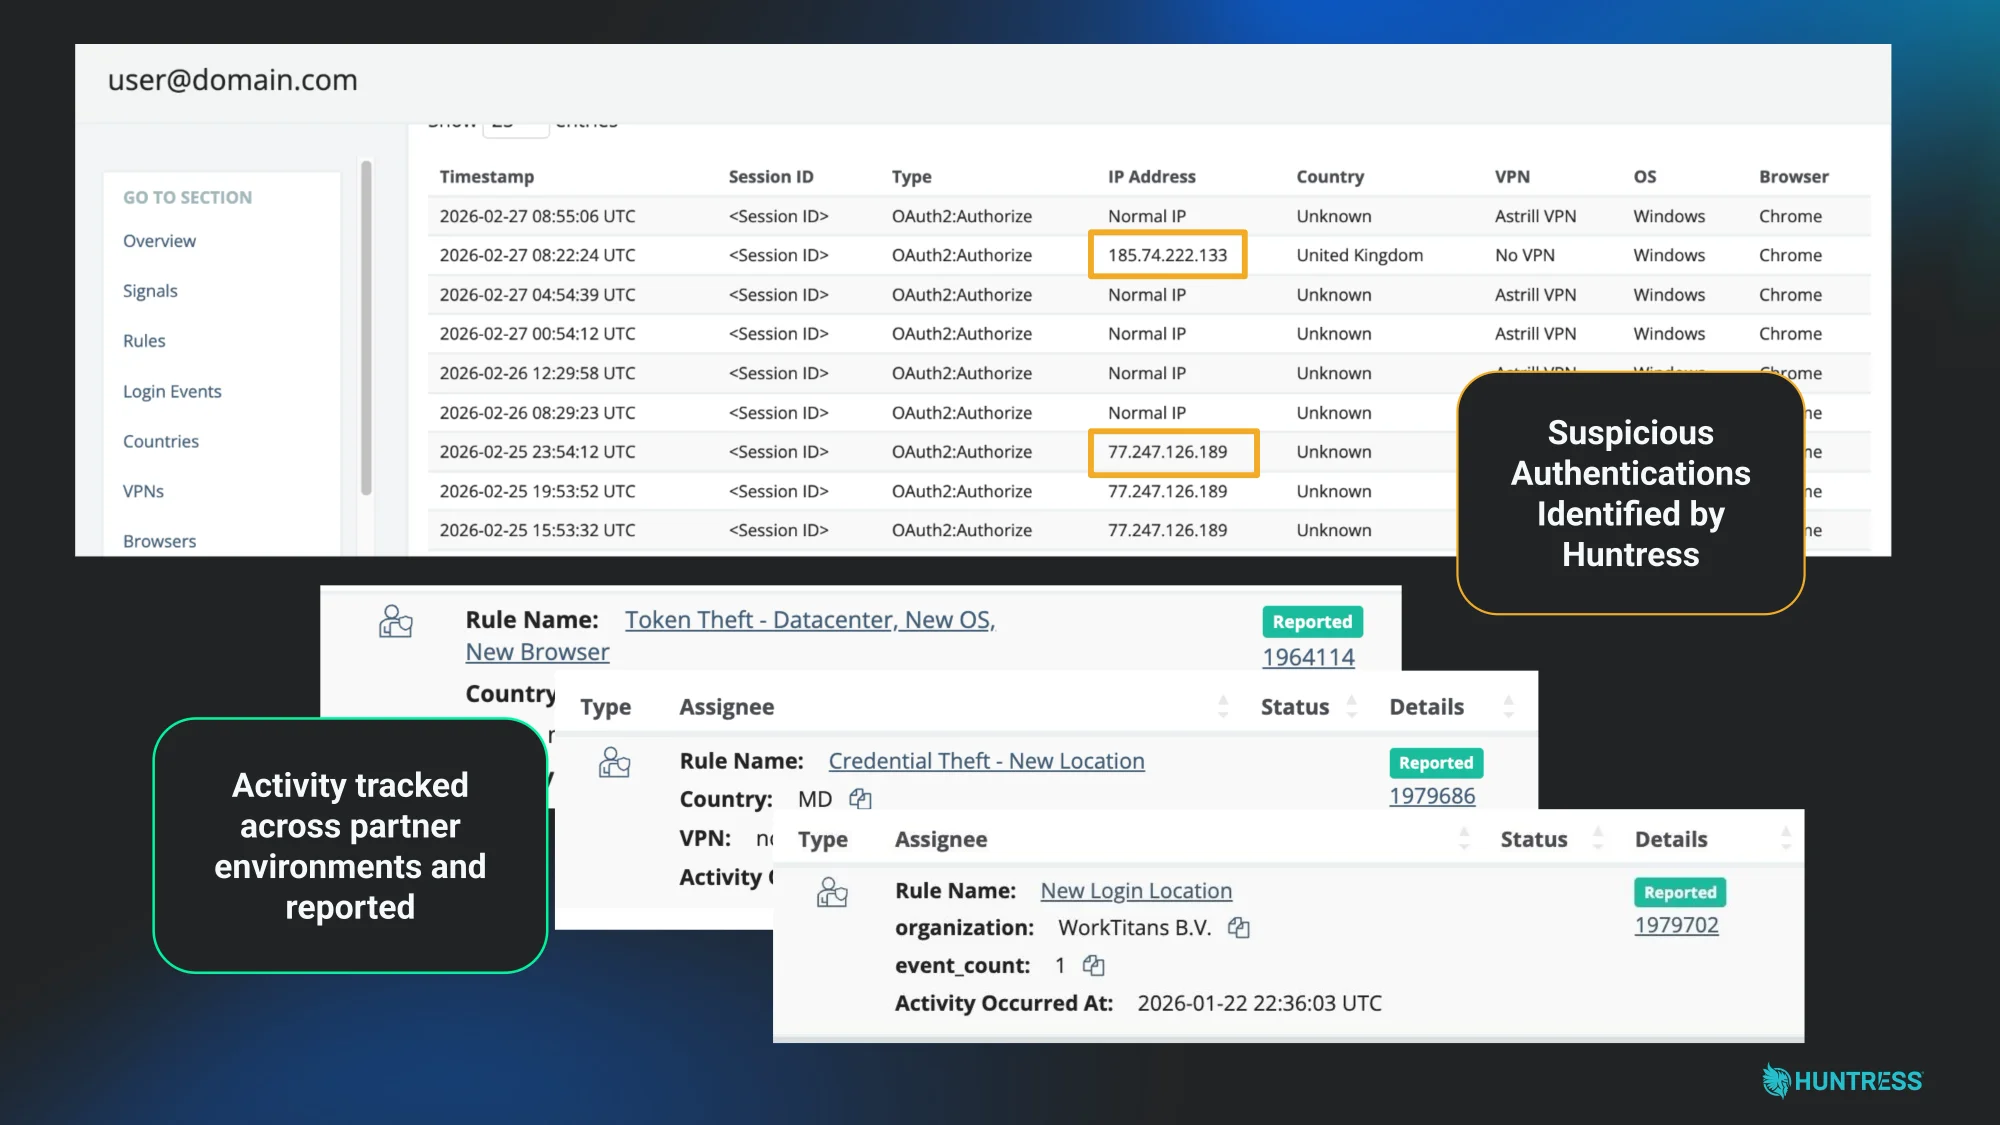Click the Timestamp column header
Image resolution: width=2000 pixels, height=1125 pixels.
487,177
